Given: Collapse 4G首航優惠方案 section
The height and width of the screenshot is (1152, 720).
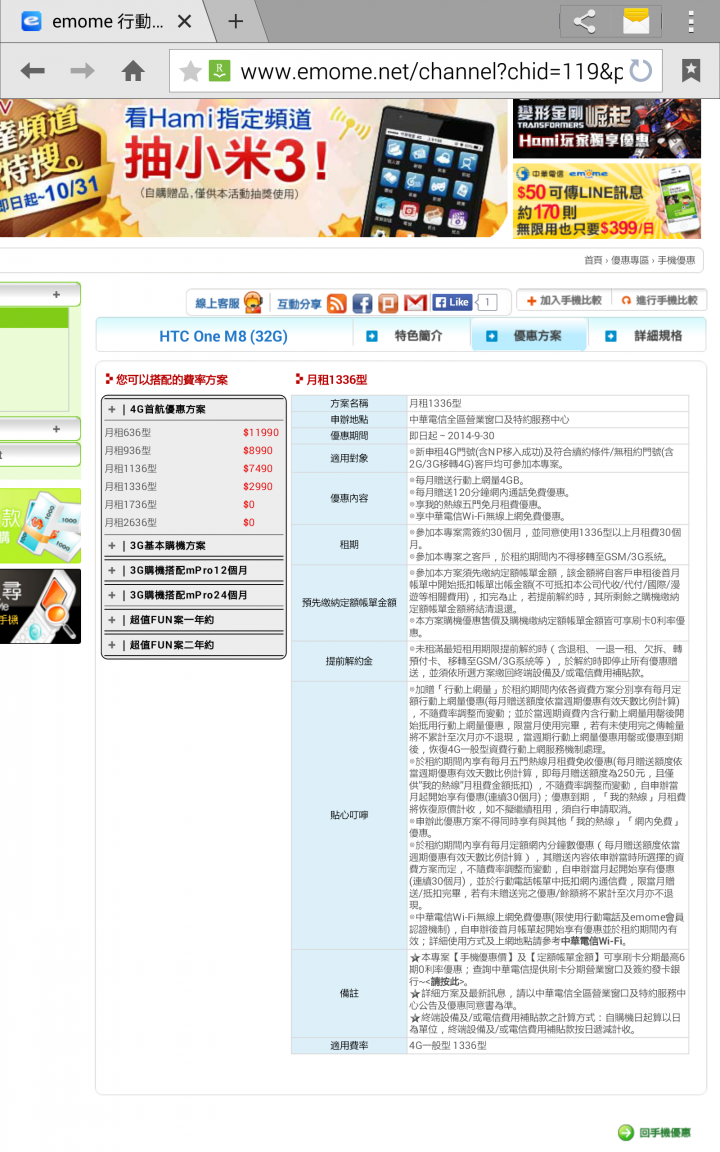Looking at the screenshot, I should [x=193, y=409].
